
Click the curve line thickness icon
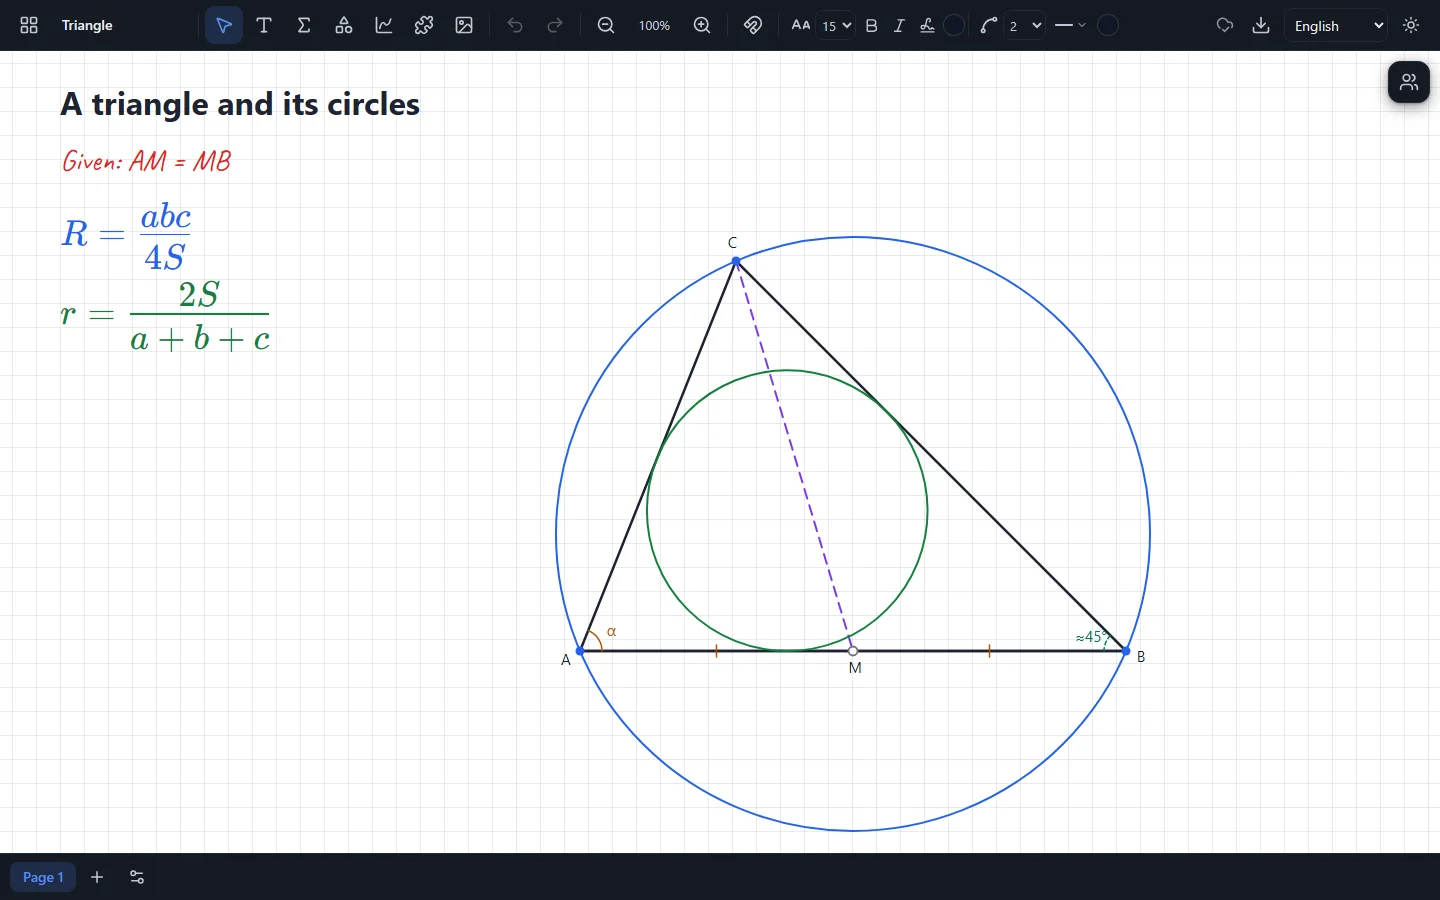989,25
